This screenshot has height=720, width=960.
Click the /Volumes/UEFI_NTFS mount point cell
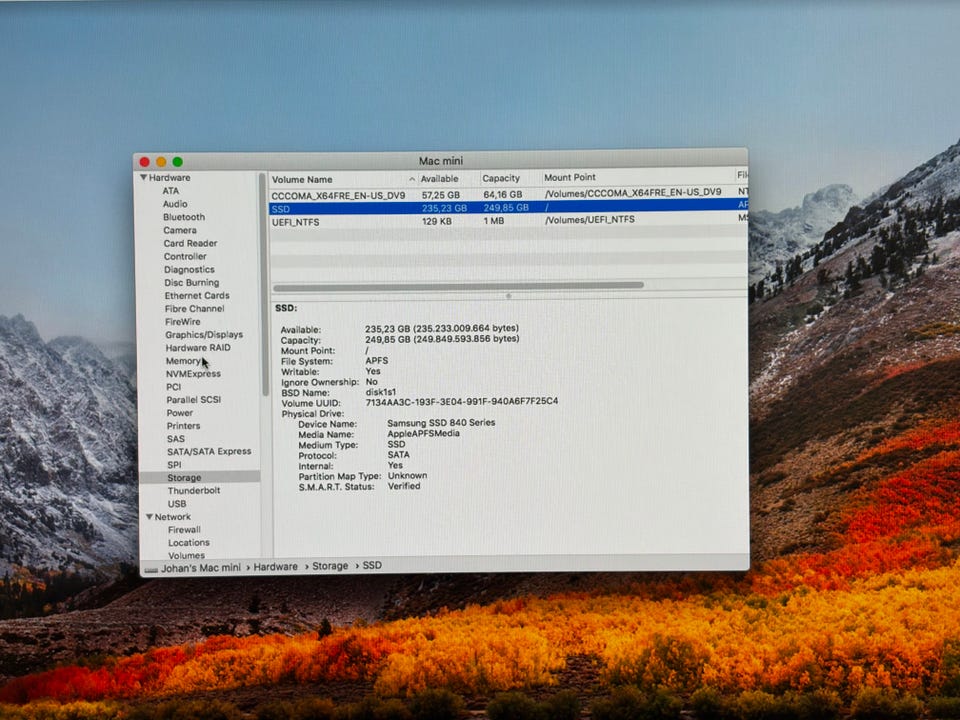[x=590, y=219]
